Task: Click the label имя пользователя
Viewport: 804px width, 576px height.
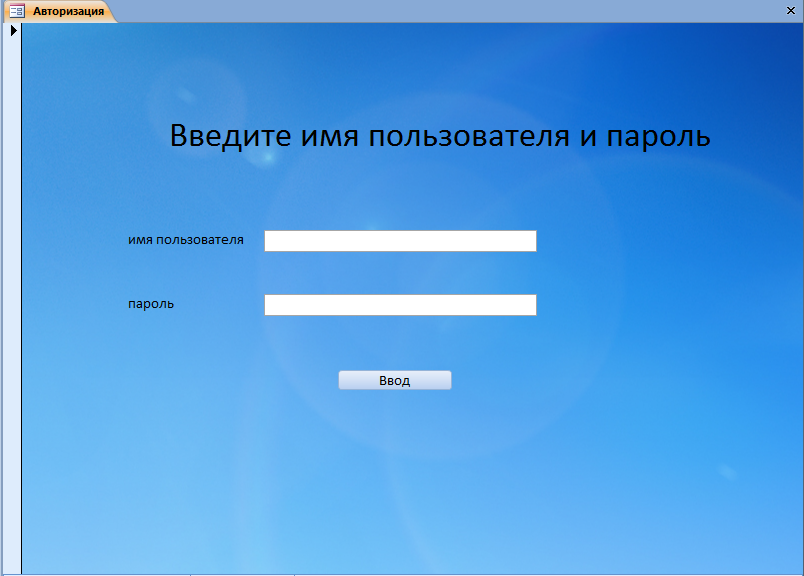Action: click(186, 240)
